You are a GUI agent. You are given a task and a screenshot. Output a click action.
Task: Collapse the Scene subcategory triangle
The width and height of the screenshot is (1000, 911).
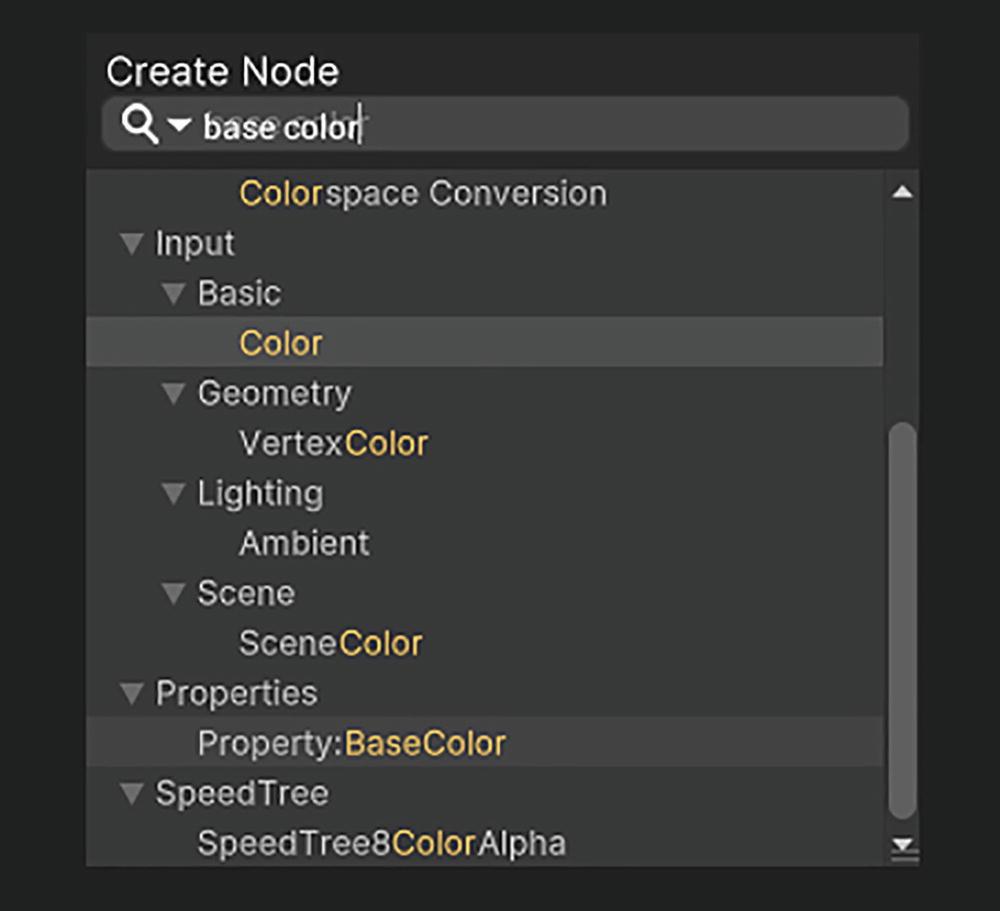pos(173,593)
